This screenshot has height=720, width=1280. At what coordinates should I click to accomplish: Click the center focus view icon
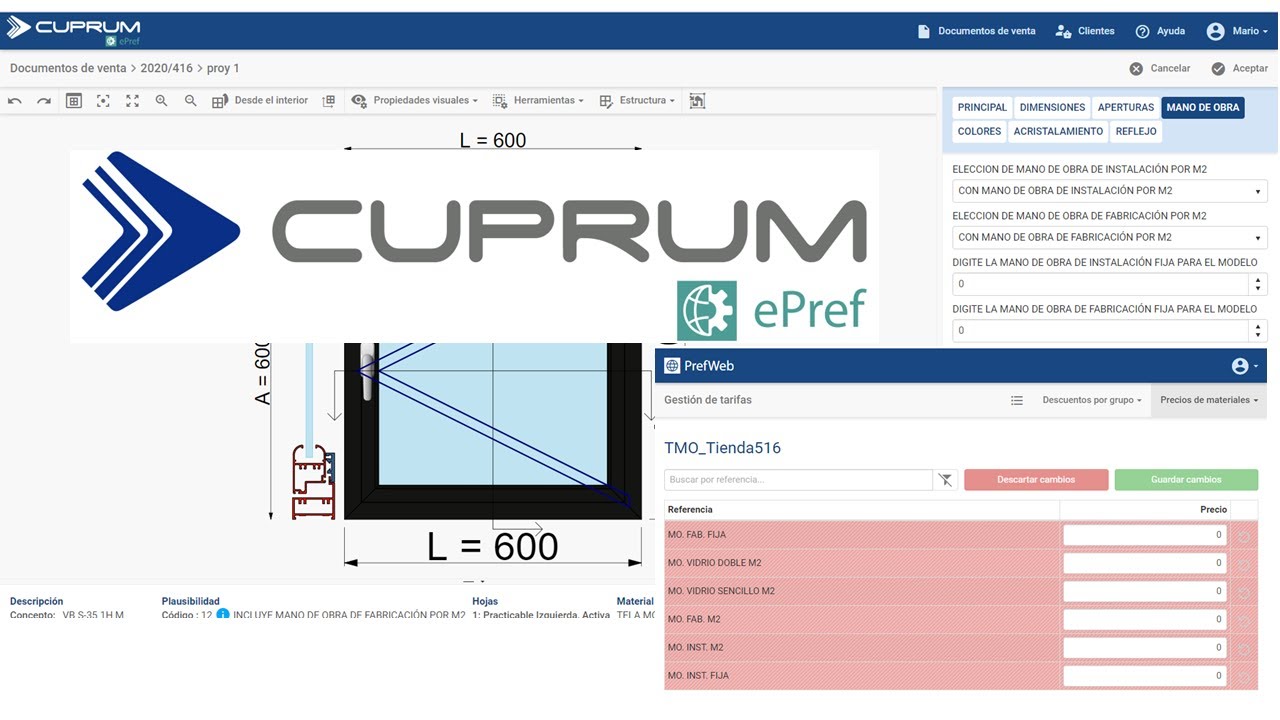(x=103, y=101)
